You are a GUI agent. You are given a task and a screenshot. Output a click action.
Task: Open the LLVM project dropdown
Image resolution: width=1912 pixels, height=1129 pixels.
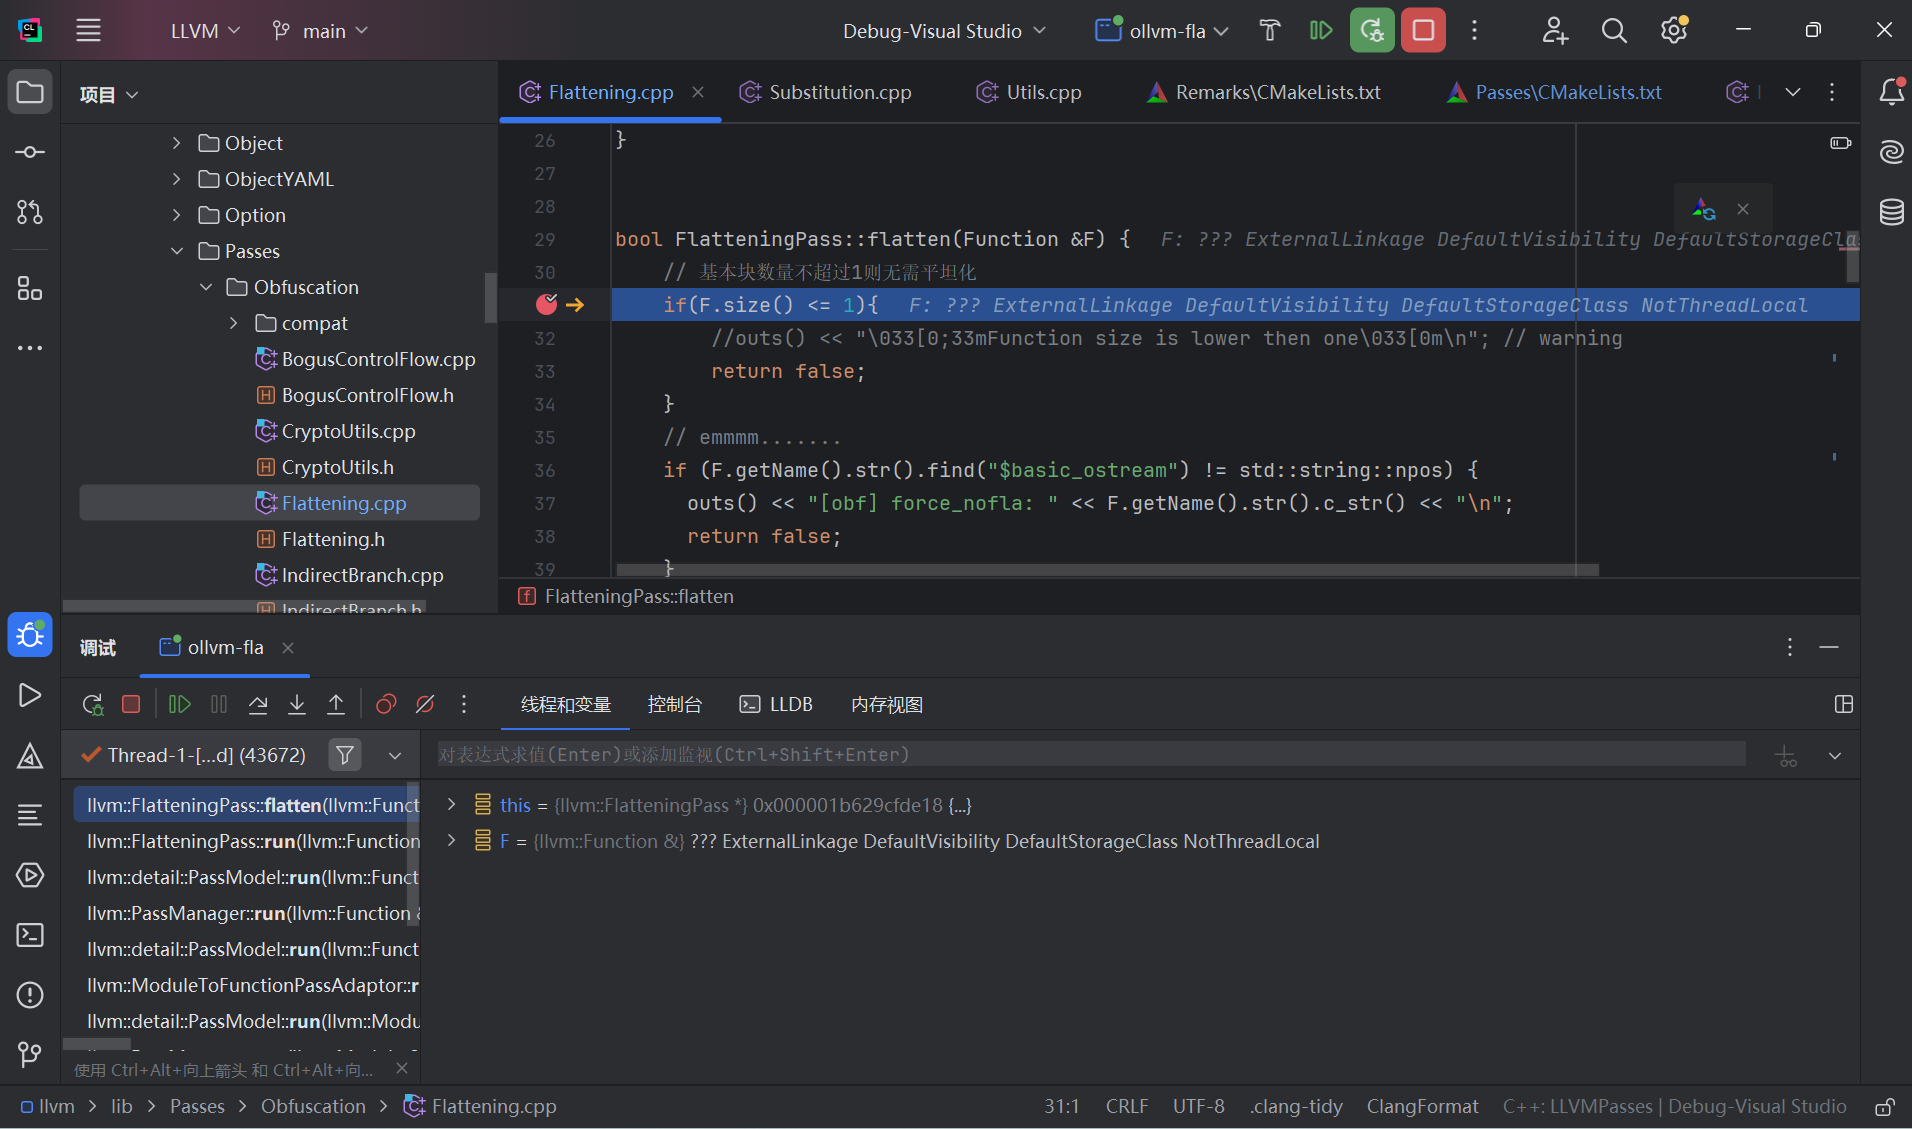pos(205,30)
